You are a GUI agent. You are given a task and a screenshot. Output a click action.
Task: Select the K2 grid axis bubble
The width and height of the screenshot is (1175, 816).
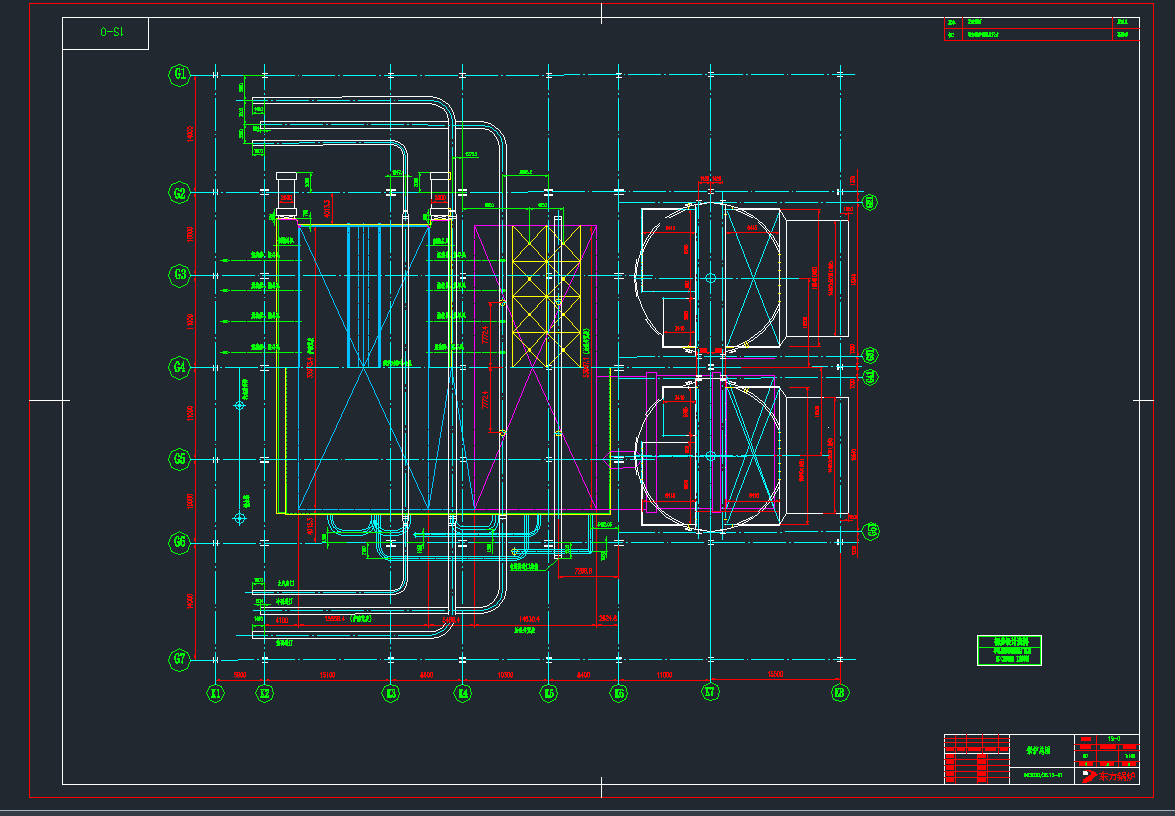265,694
